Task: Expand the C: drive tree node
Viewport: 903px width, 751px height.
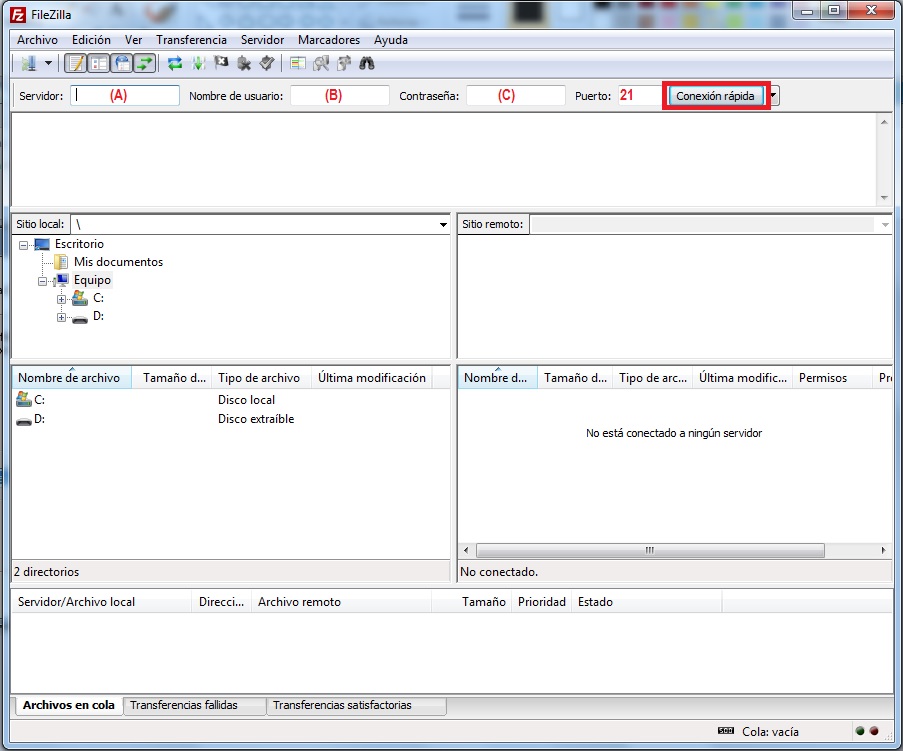Action: (62, 299)
